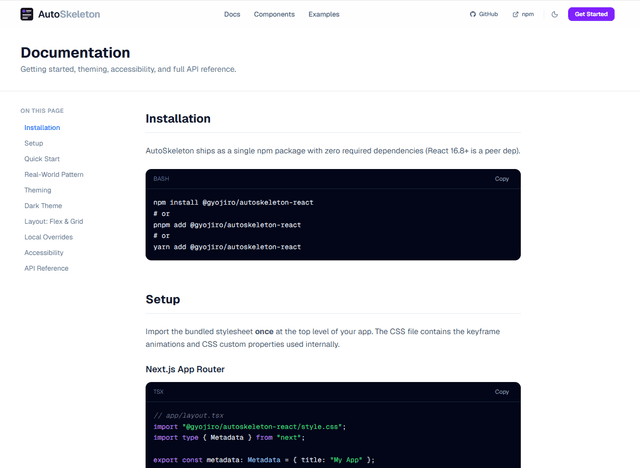The height and width of the screenshot is (468, 640).
Task: Jump to API Reference in sidebar
Action: click(x=46, y=268)
